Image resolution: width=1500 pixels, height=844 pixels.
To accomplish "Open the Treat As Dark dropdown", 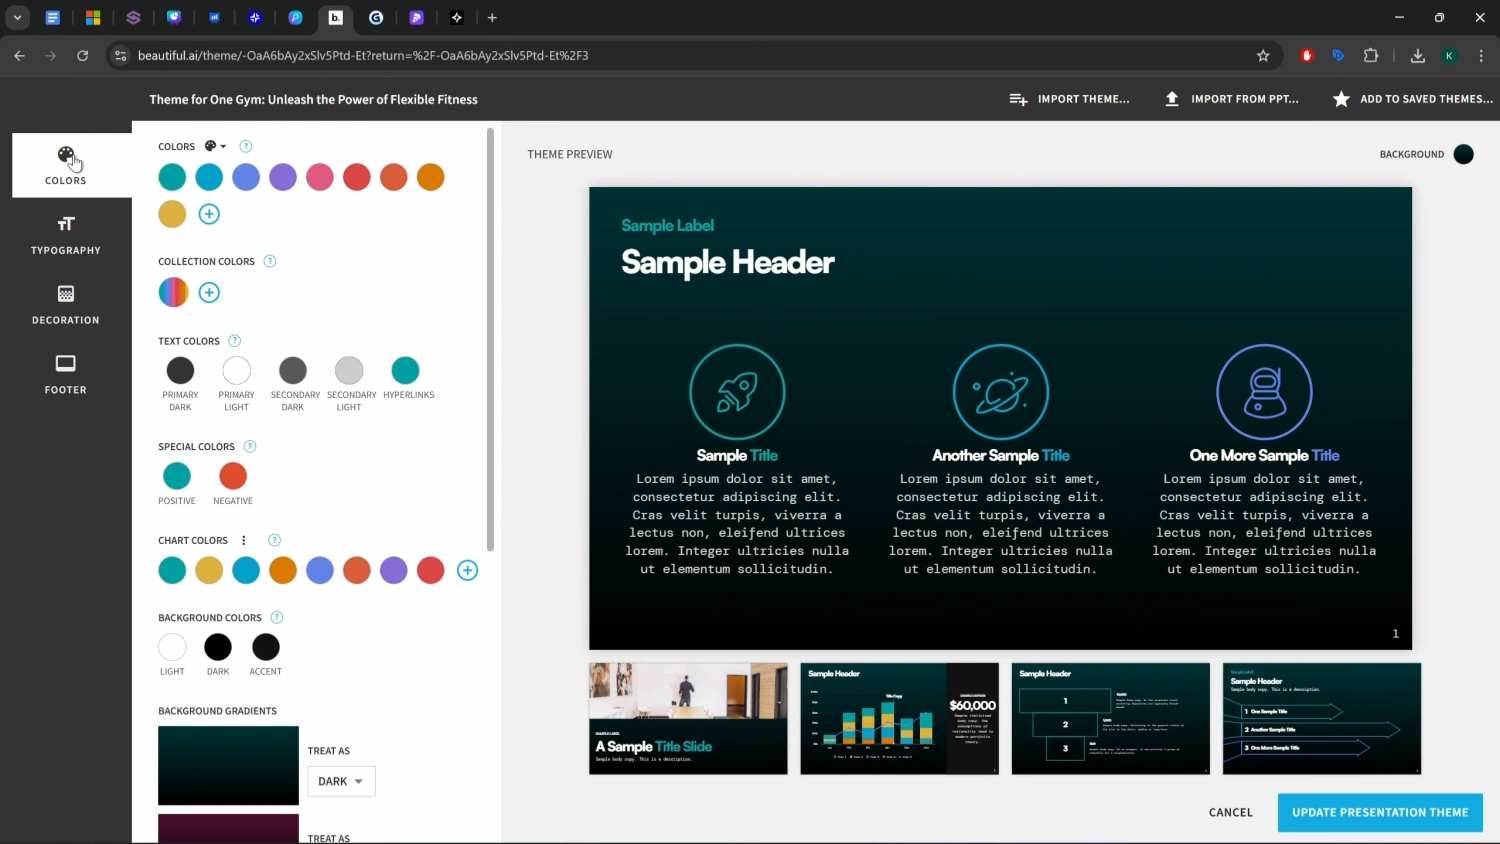I will (x=341, y=782).
